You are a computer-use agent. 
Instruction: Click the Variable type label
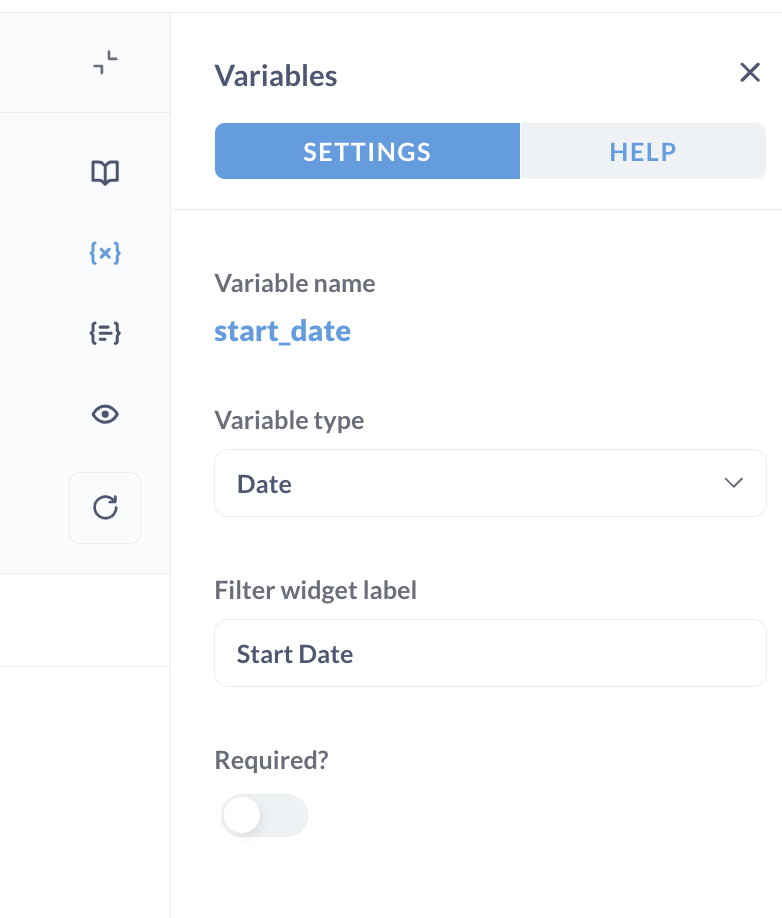tap(289, 420)
